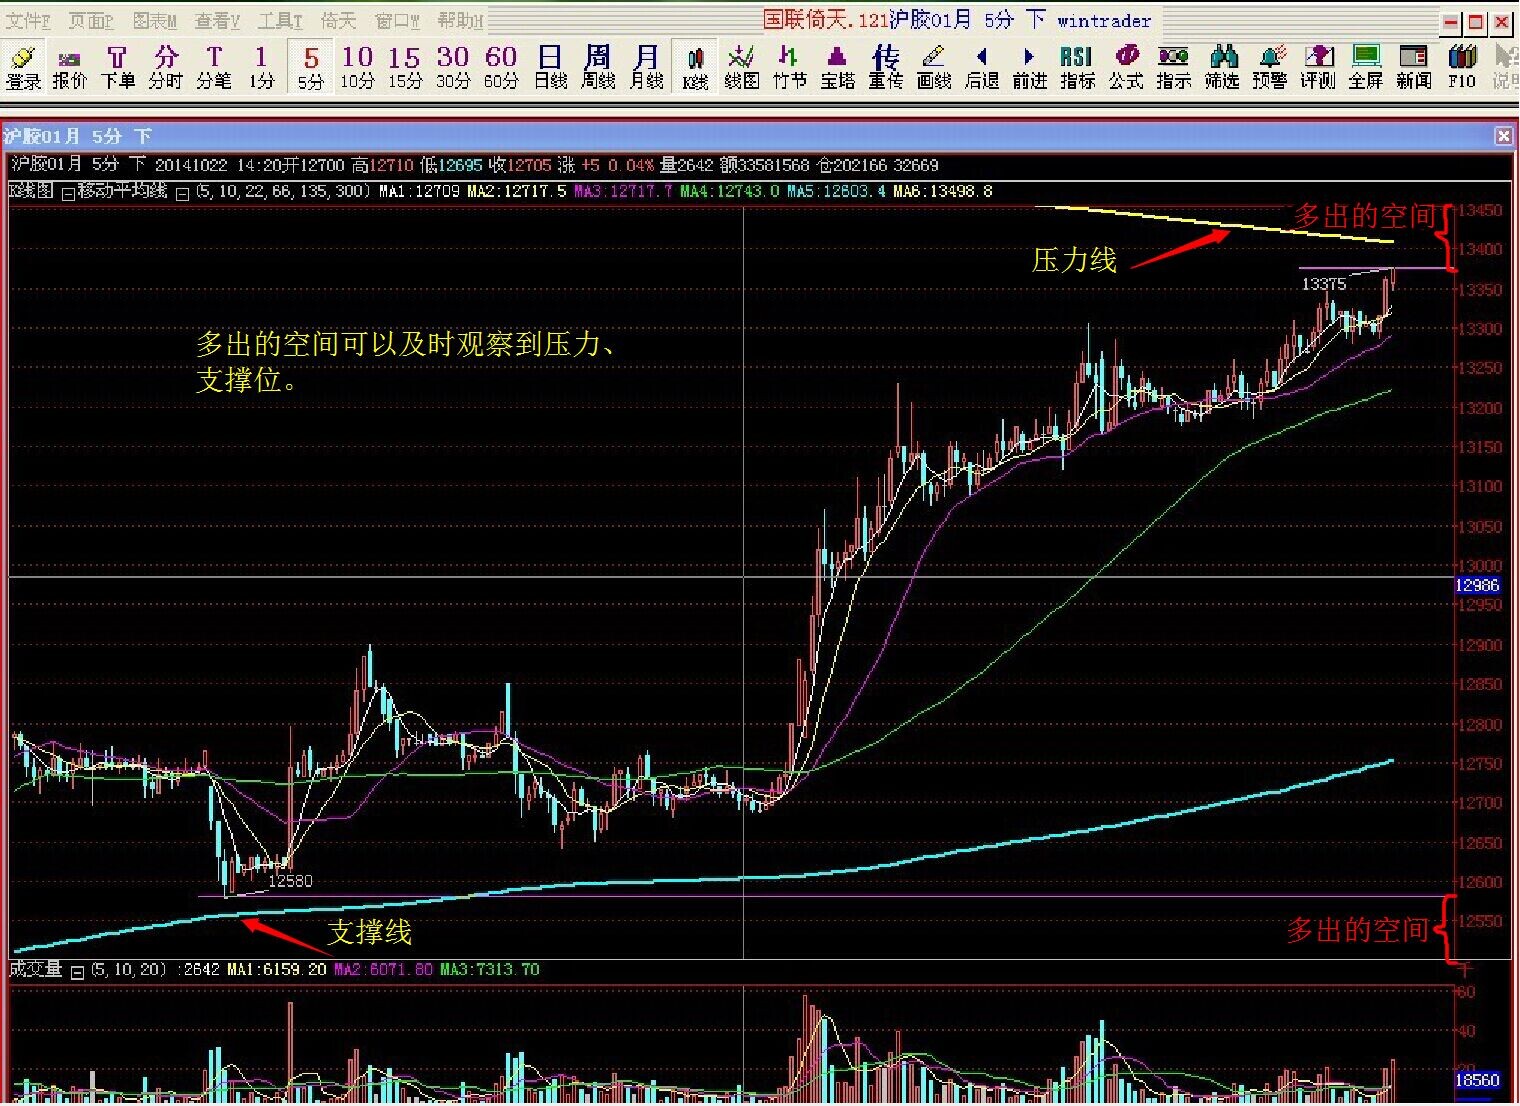Click the 评测 evaluation icon

(1317, 67)
